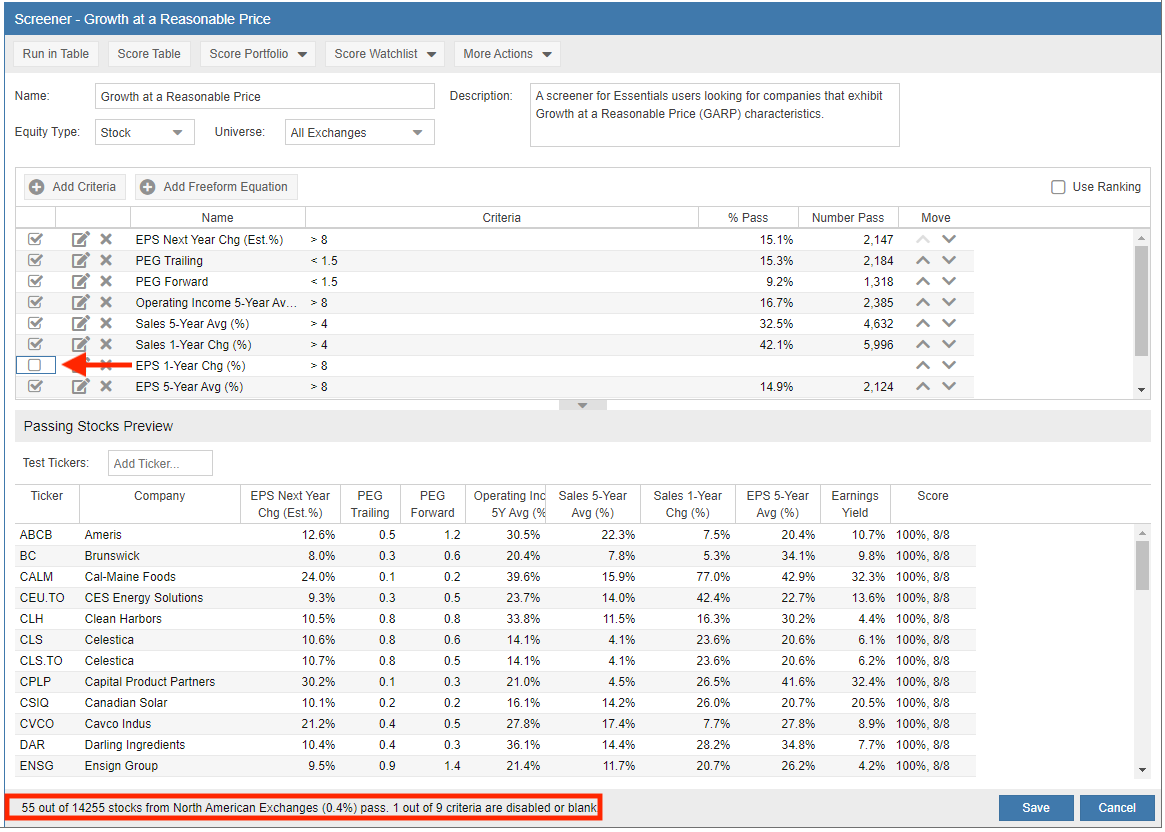Click the passing stocks scrollbar down arrow
The height and width of the screenshot is (832, 1165).
tap(1142, 770)
